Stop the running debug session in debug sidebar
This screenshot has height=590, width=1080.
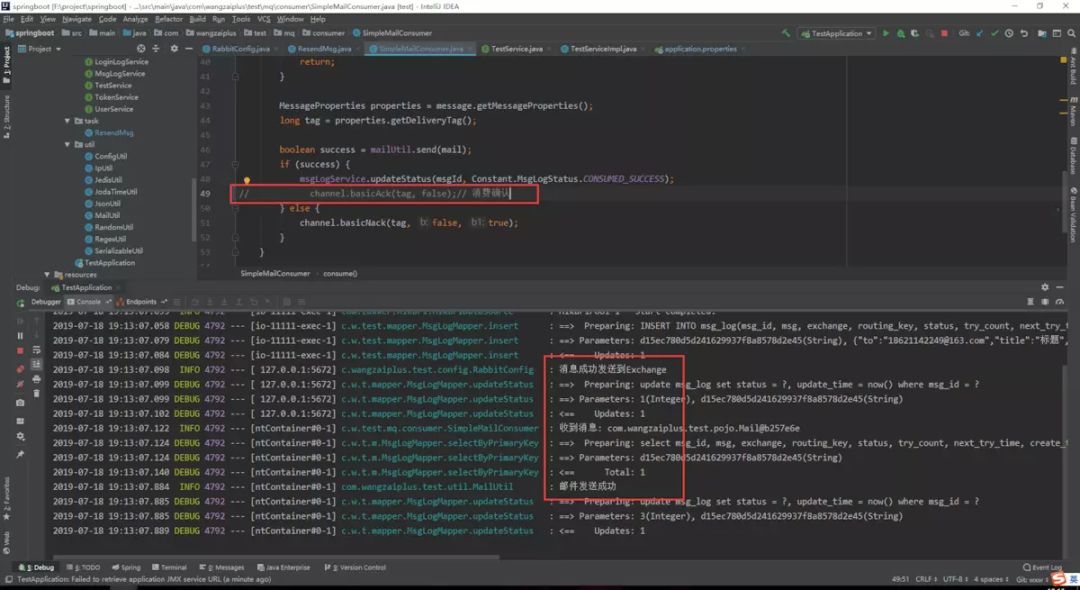coord(20,351)
